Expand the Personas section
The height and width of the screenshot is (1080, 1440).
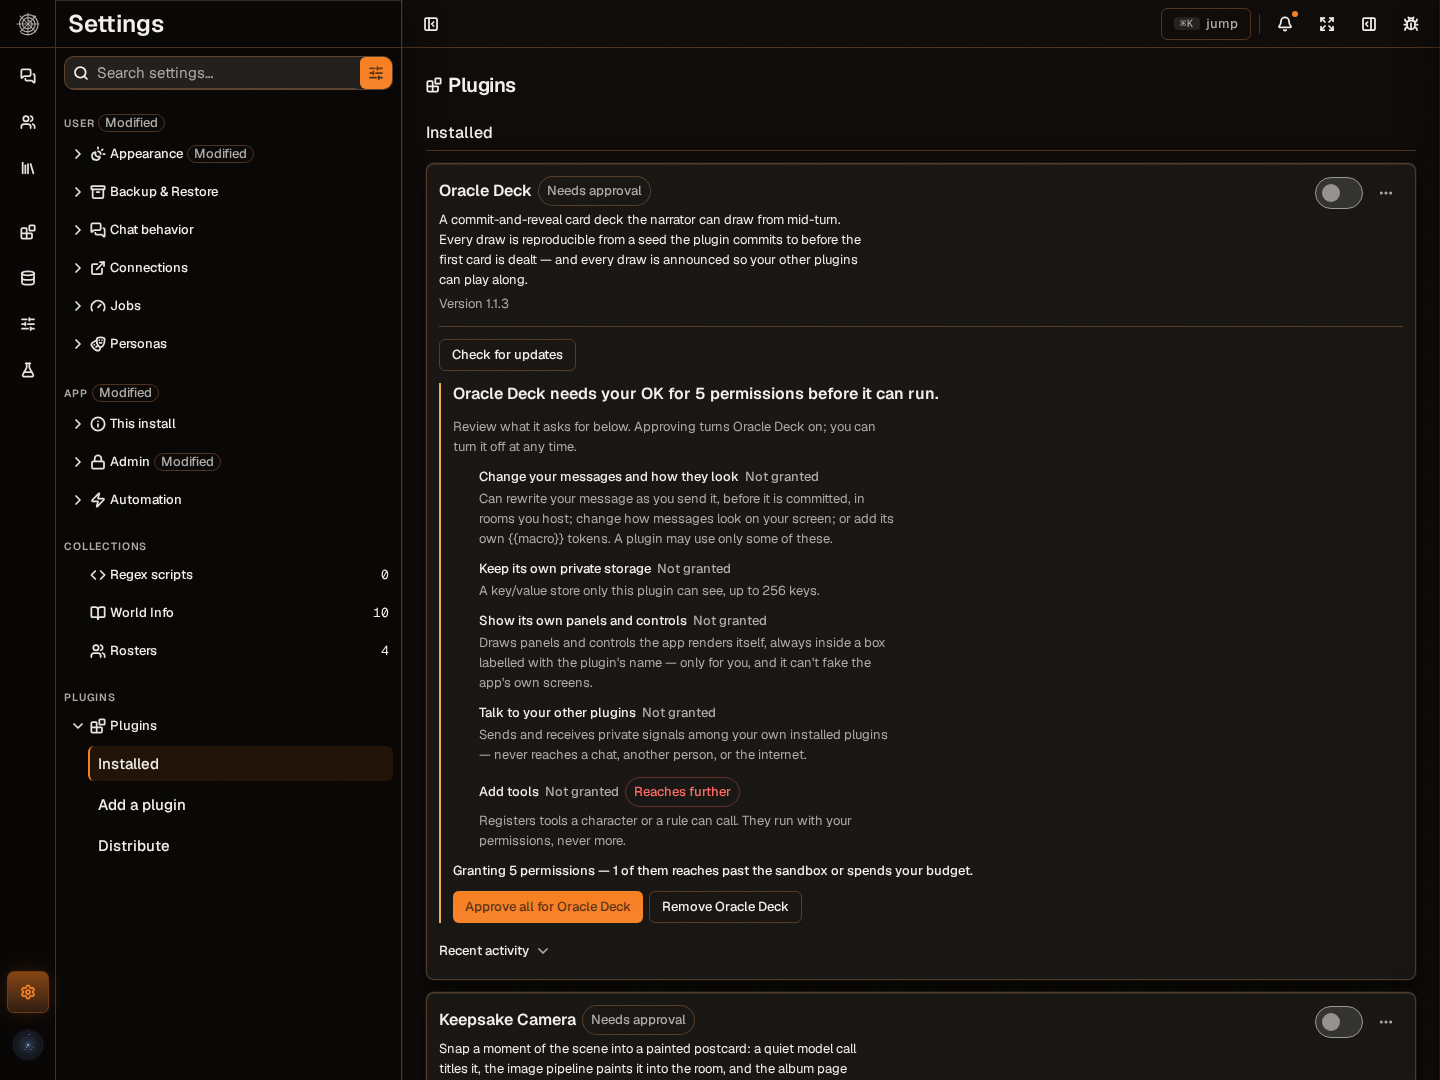click(78, 344)
